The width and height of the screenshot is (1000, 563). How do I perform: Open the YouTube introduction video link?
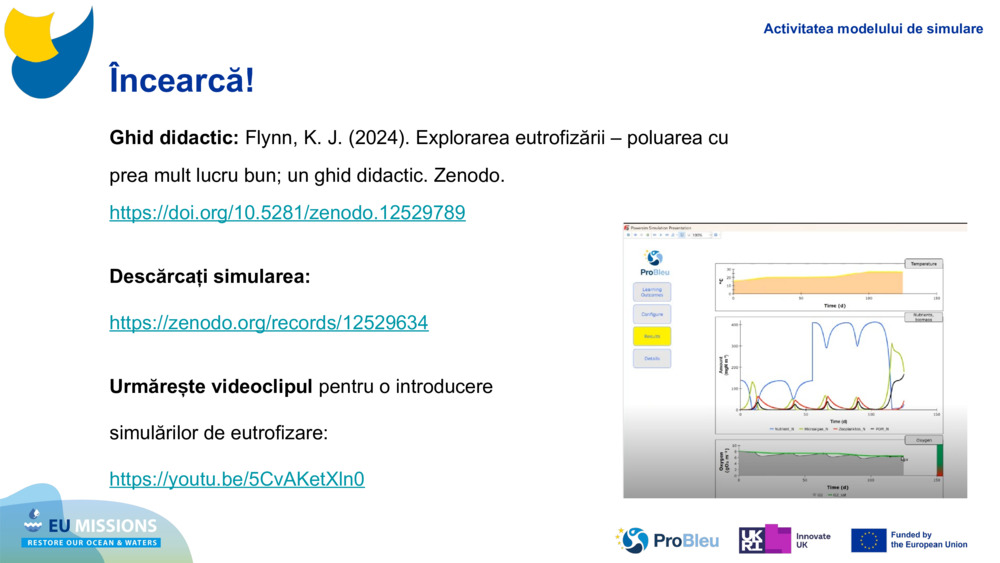point(237,479)
